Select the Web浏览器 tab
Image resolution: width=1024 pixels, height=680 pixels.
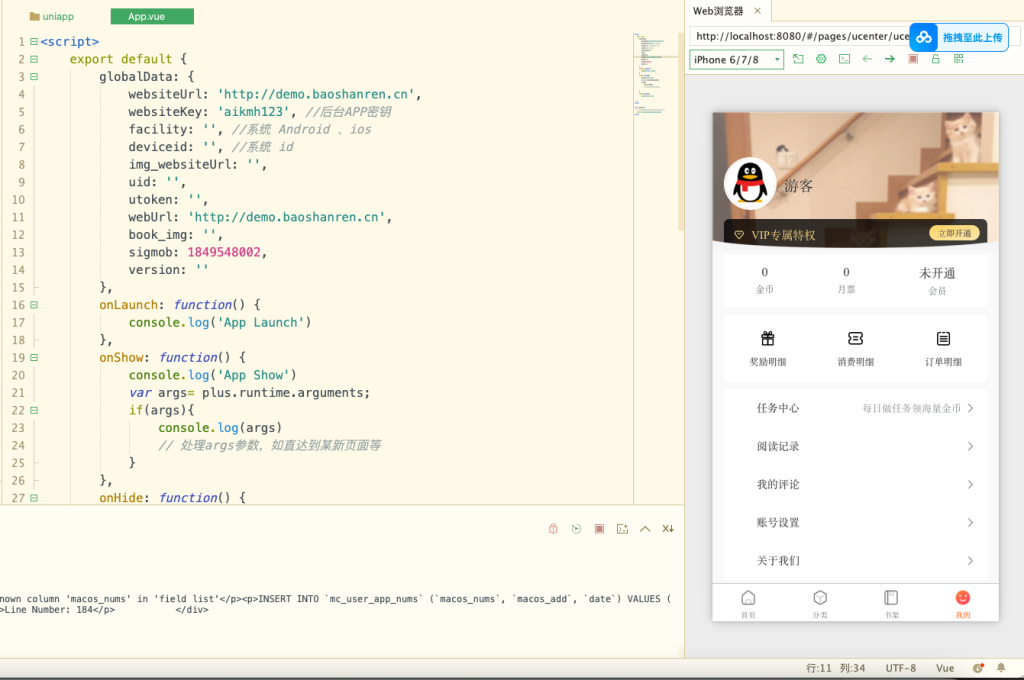click(718, 11)
